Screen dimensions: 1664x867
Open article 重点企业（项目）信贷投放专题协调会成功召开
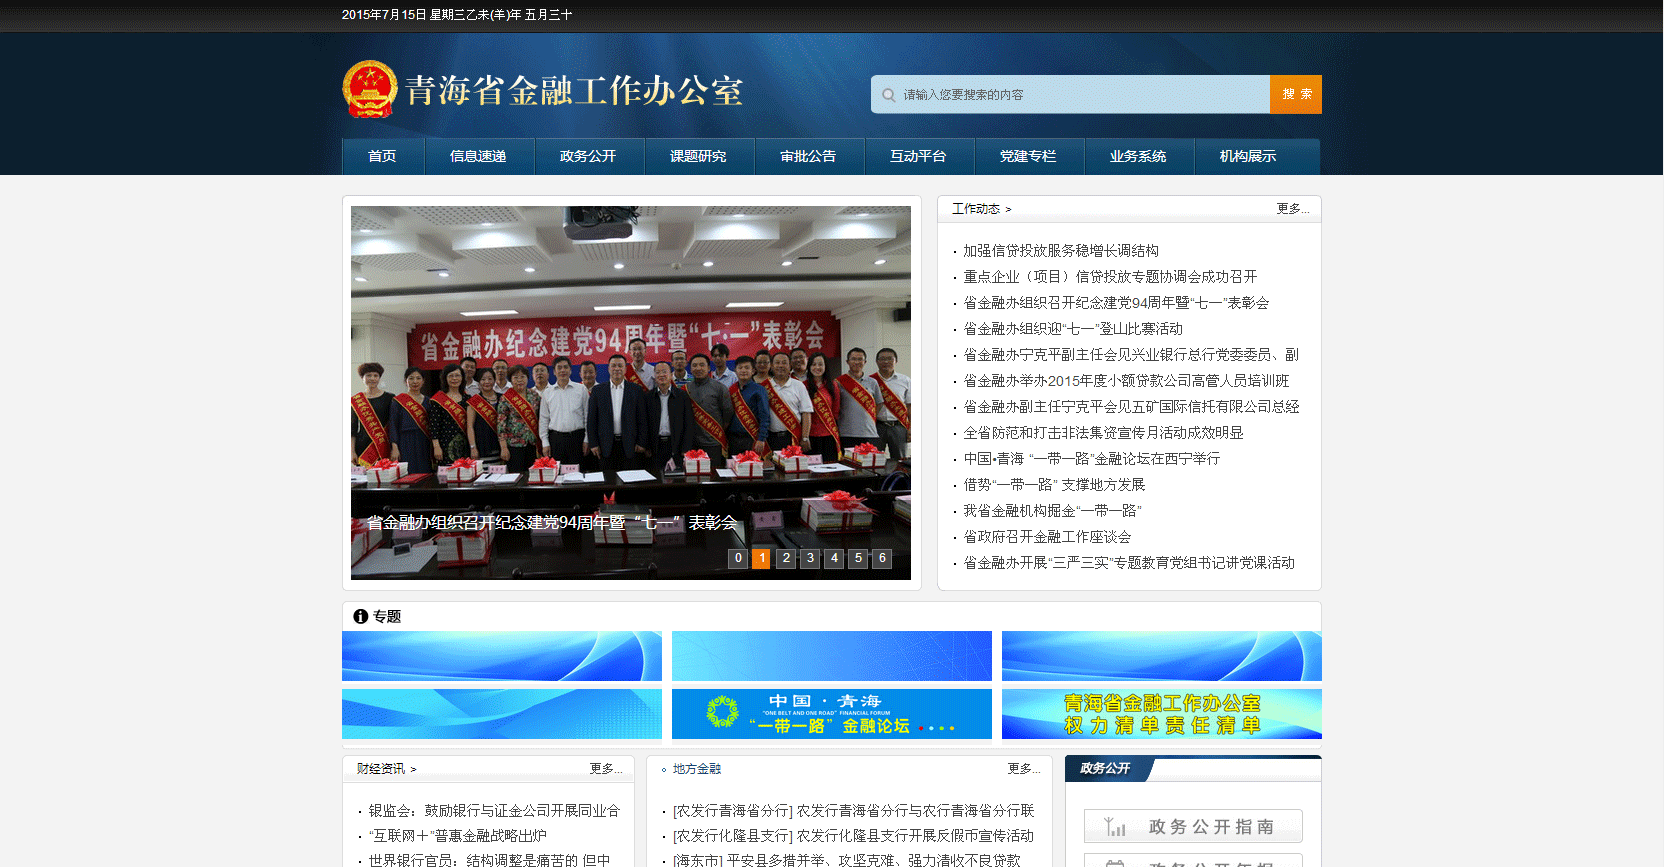click(x=1110, y=277)
